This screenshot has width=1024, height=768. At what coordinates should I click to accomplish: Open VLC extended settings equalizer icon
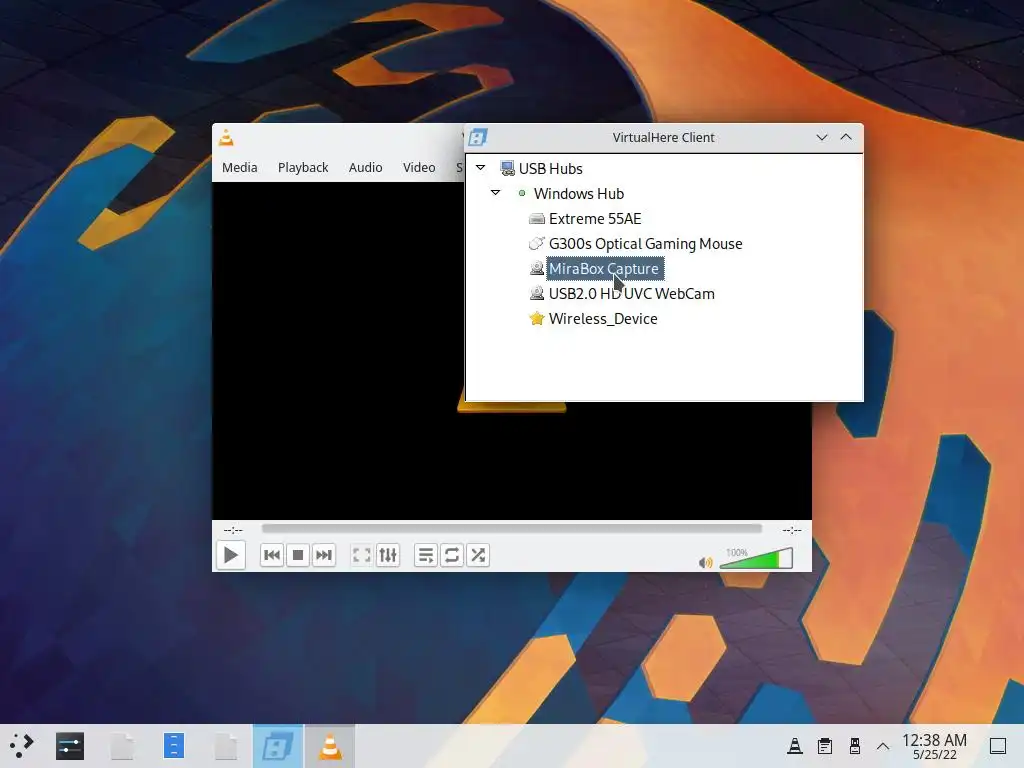point(388,555)
